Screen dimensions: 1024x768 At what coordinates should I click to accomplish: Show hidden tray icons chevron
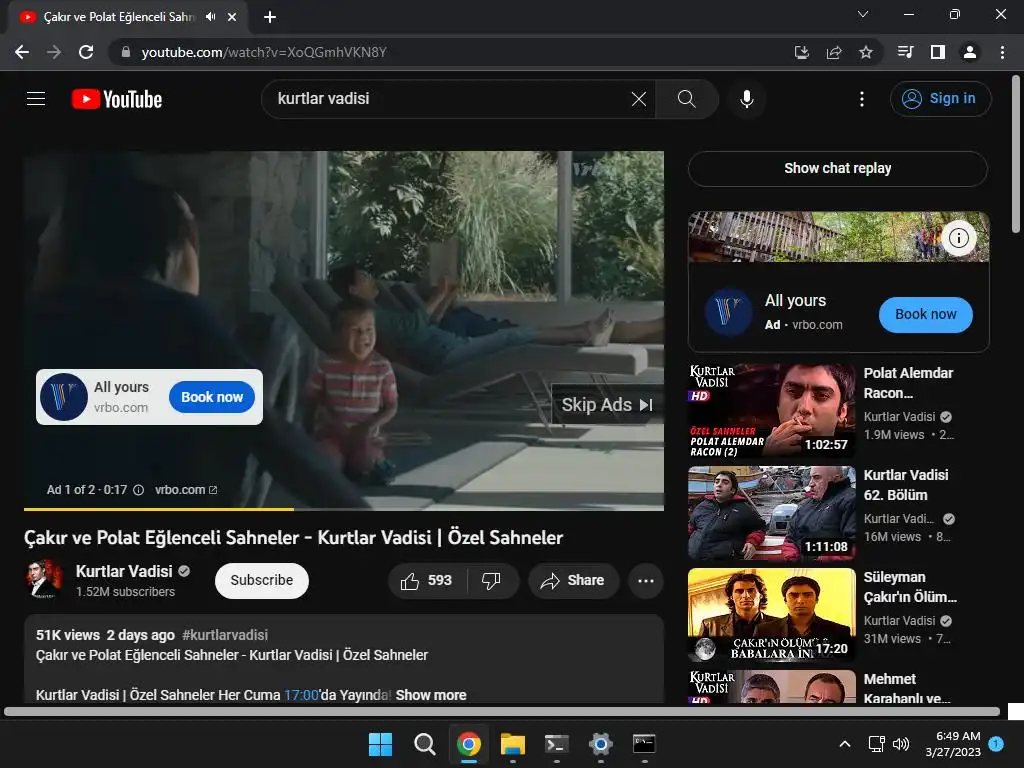point(844,744)
